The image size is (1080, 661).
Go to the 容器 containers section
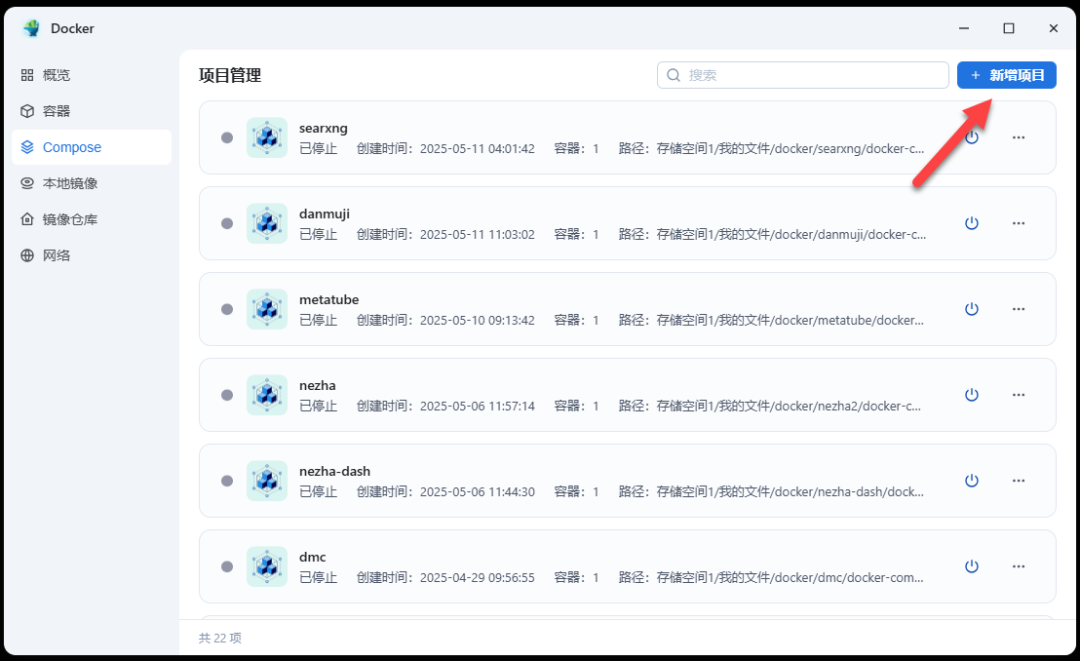click(x=92, y=111)
